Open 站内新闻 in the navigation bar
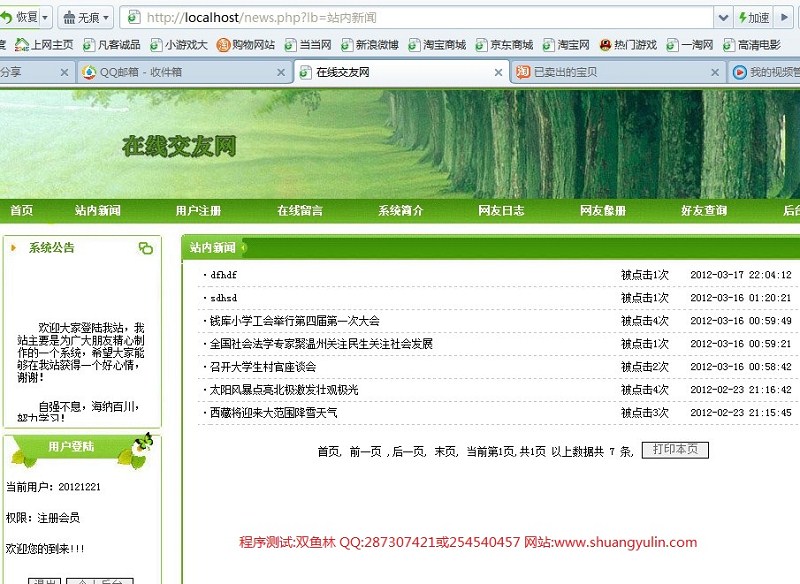The width and height of the screenshot is (800, 584). click(97, 210)
